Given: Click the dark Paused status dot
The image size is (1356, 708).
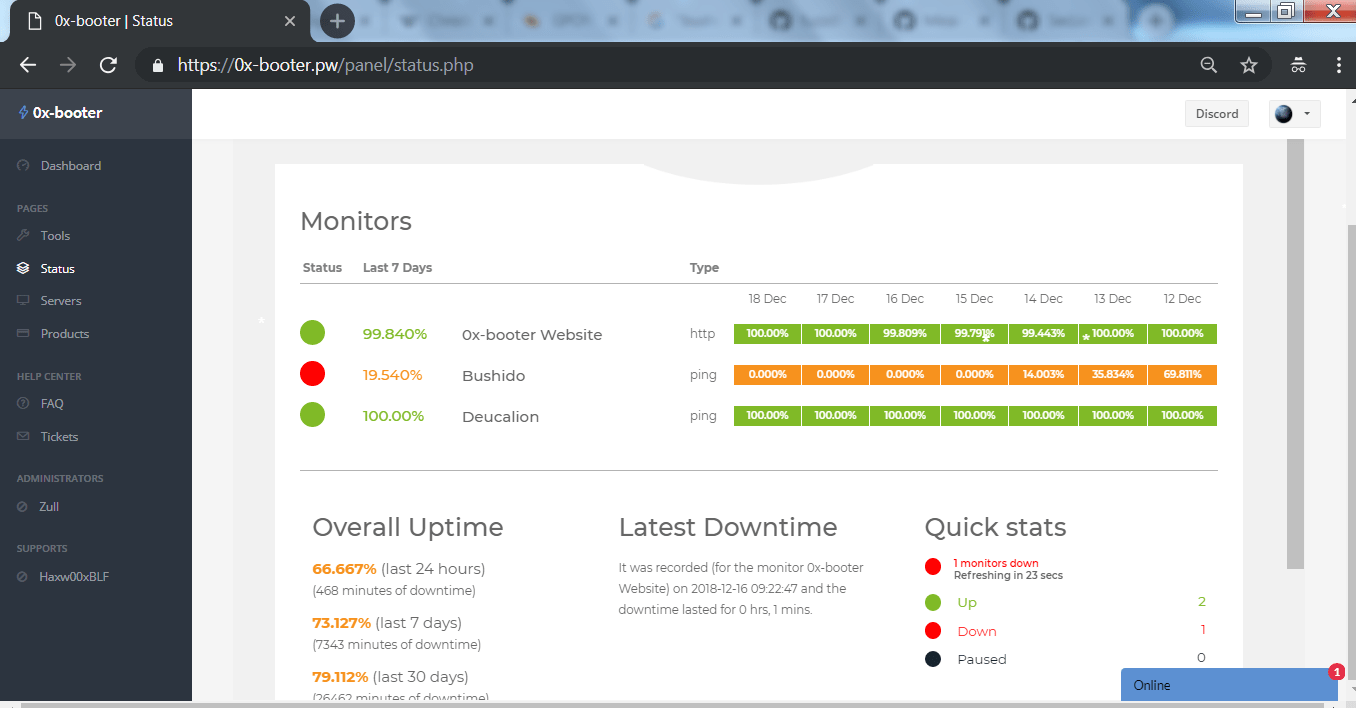Looking at the screenshot, I should point(933,659).
